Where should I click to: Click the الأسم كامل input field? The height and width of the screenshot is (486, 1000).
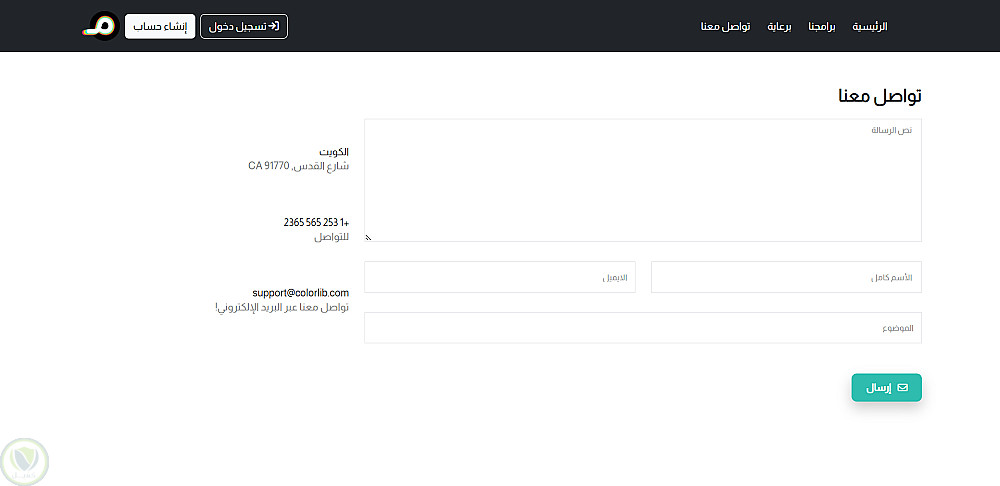pos(786,277)
